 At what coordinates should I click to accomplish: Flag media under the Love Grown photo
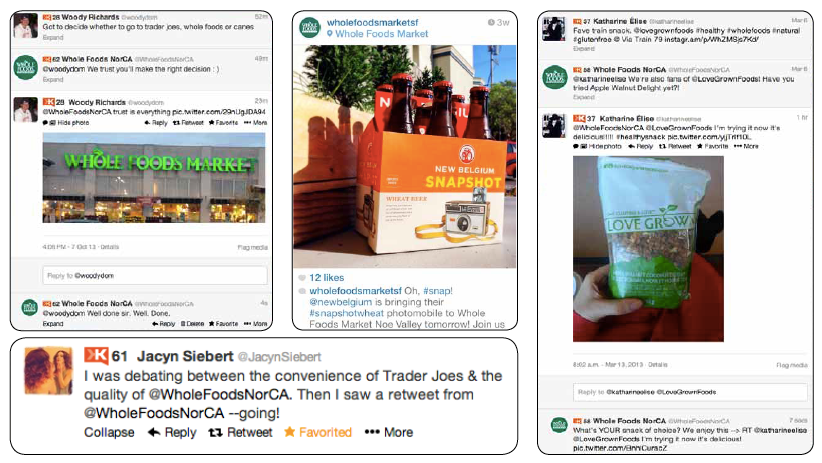click(x=792, y=365)
